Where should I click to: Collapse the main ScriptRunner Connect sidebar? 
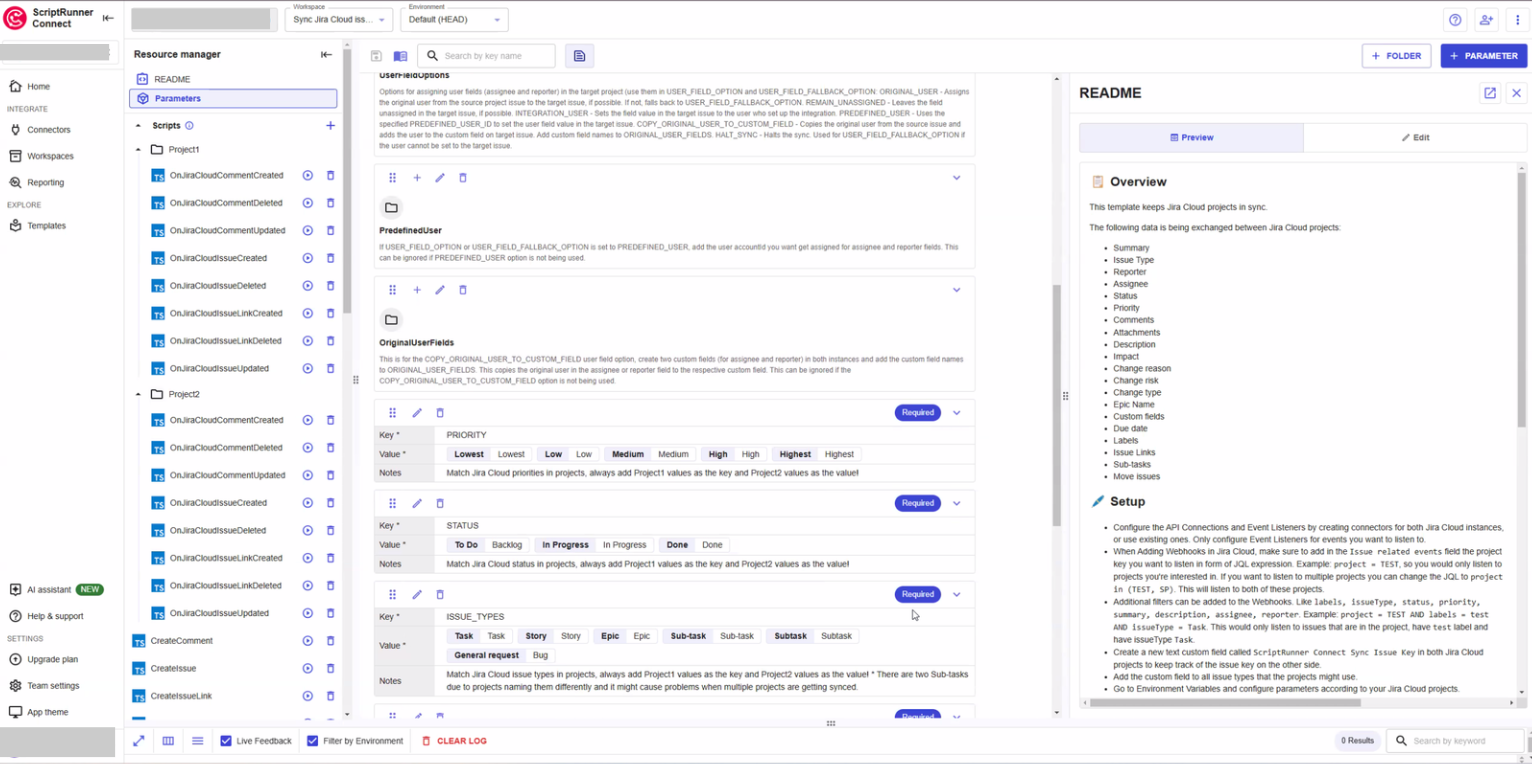(108, 18)
